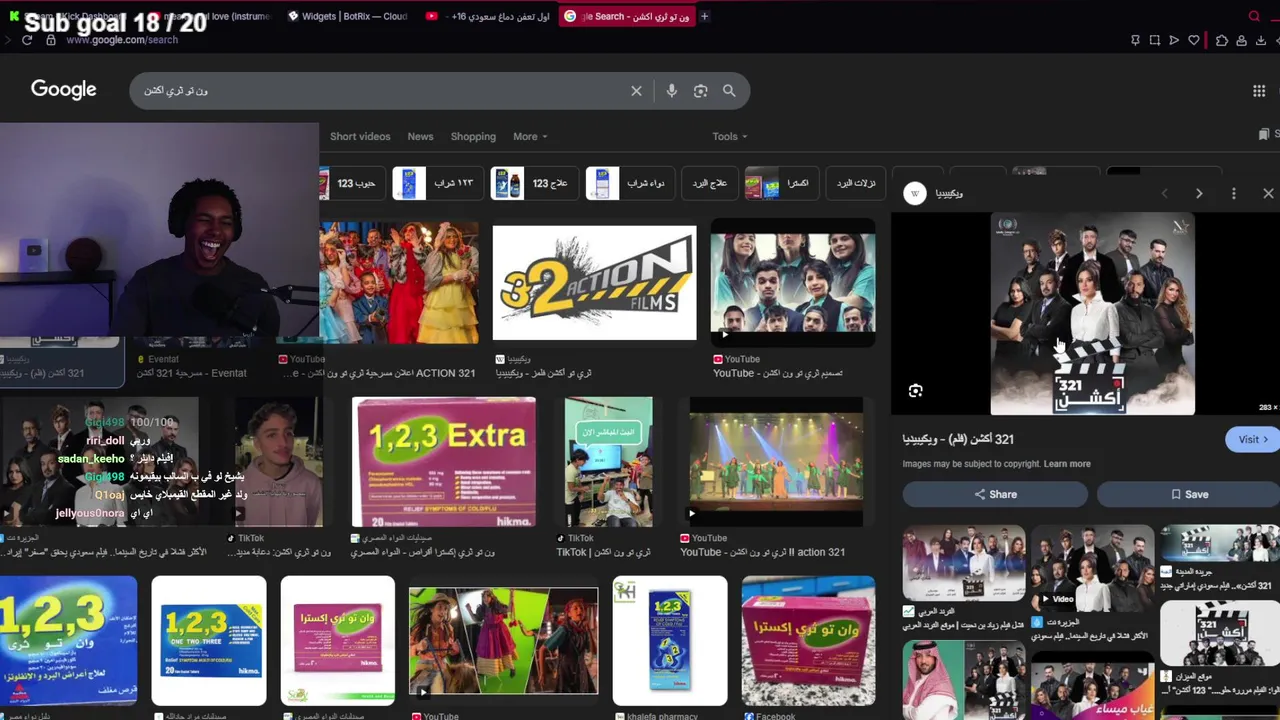Screen dimensions: 1280x720
Task: Expand the Tools dropdown
Action: [730, 136]
